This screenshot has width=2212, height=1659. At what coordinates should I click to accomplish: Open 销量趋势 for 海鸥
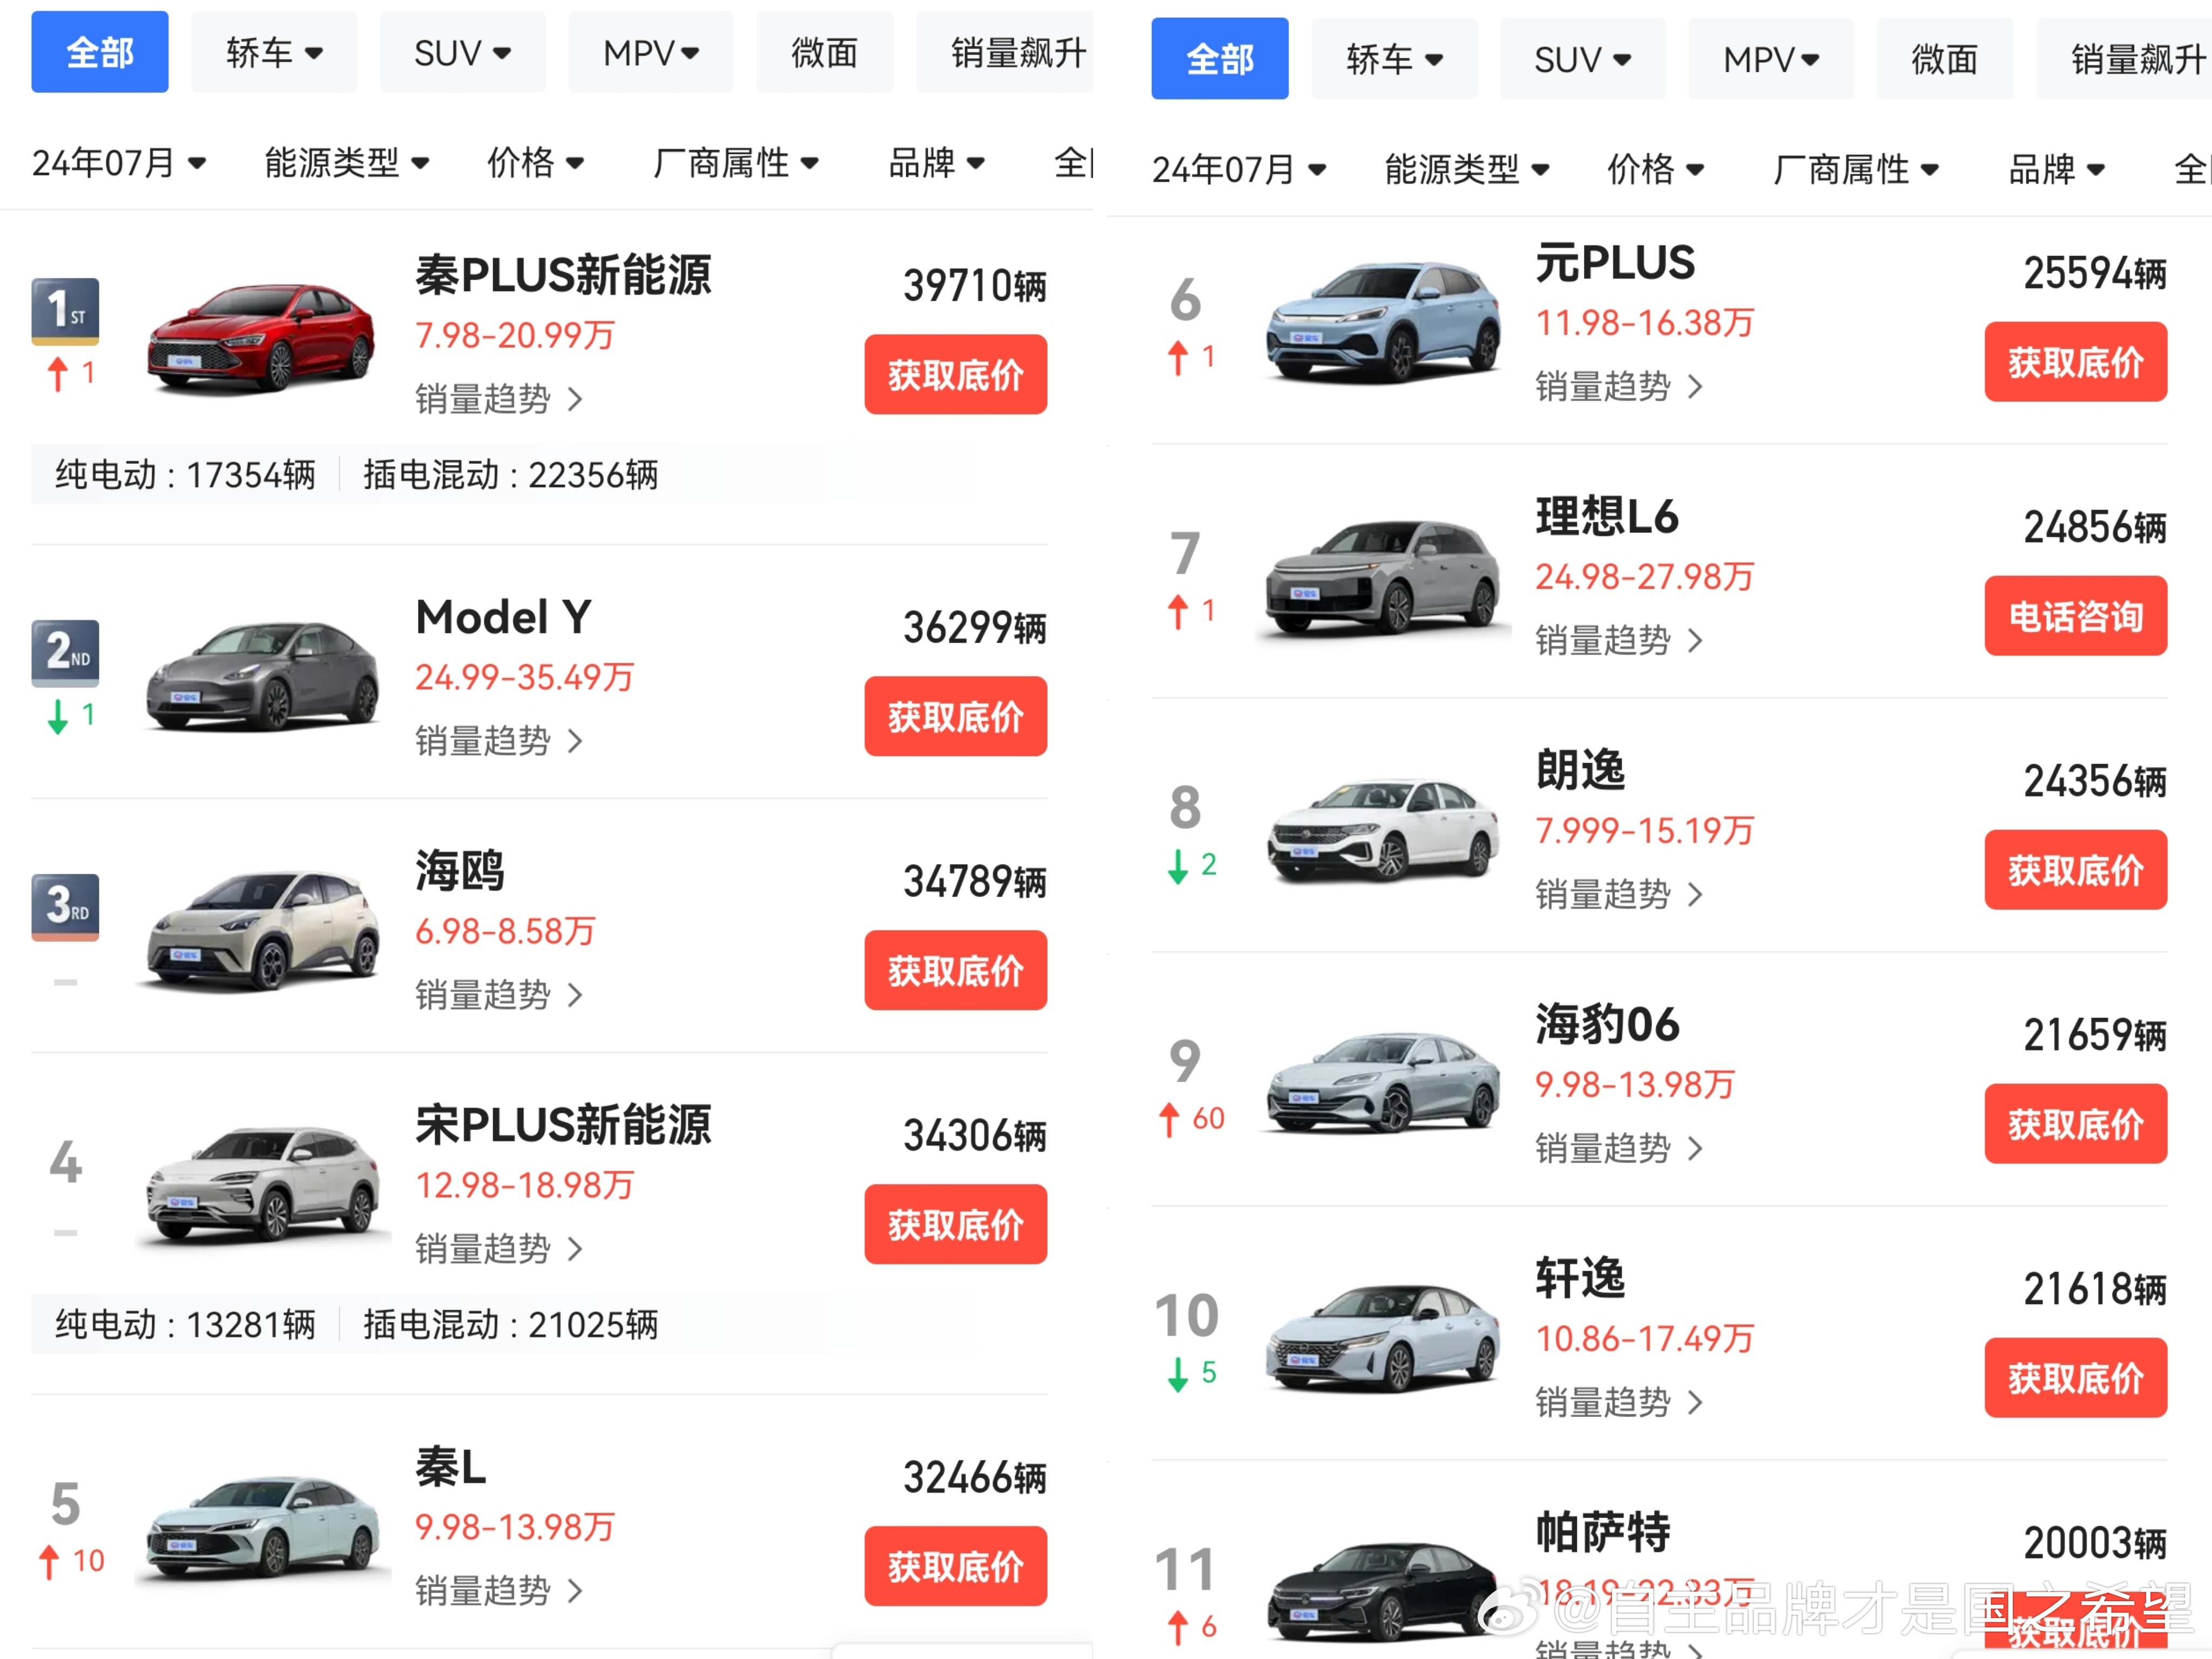coord(499,995)
